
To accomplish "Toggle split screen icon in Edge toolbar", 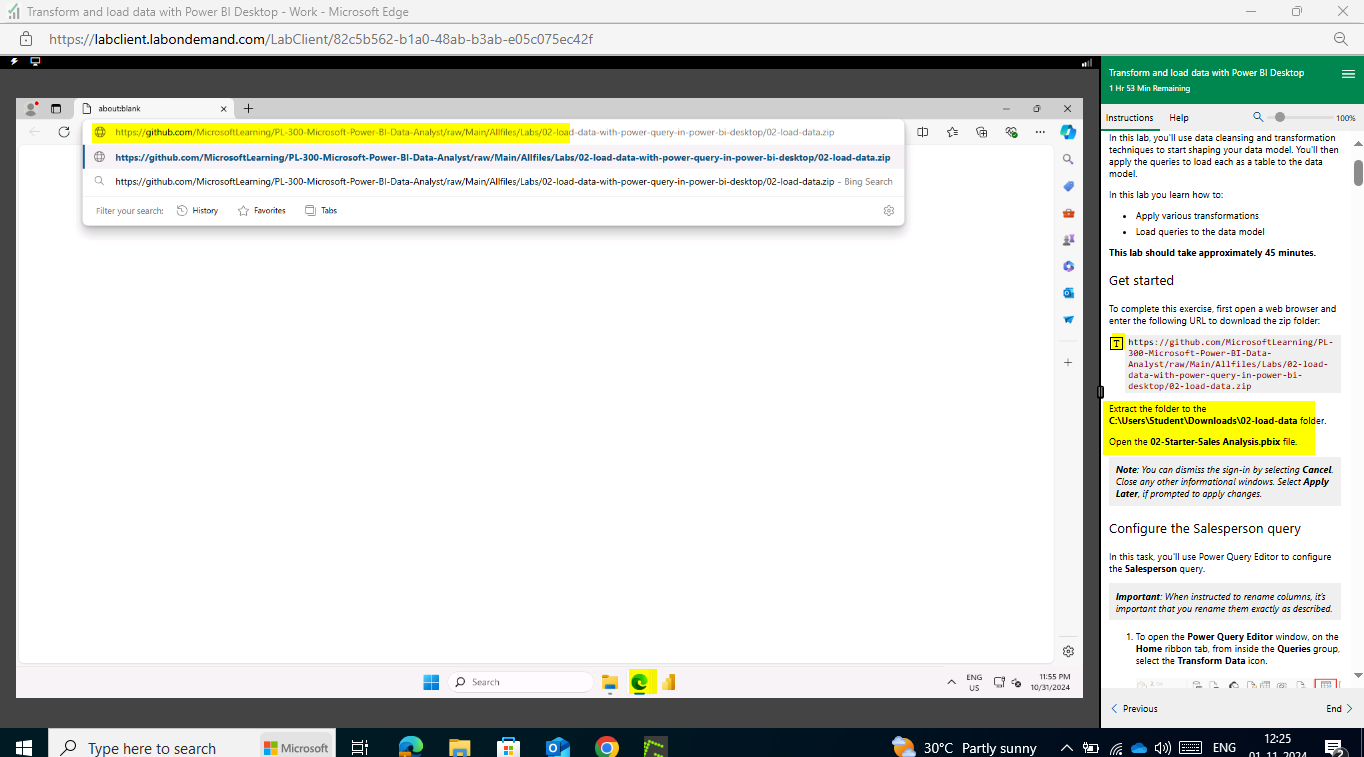I will [923, 132].
